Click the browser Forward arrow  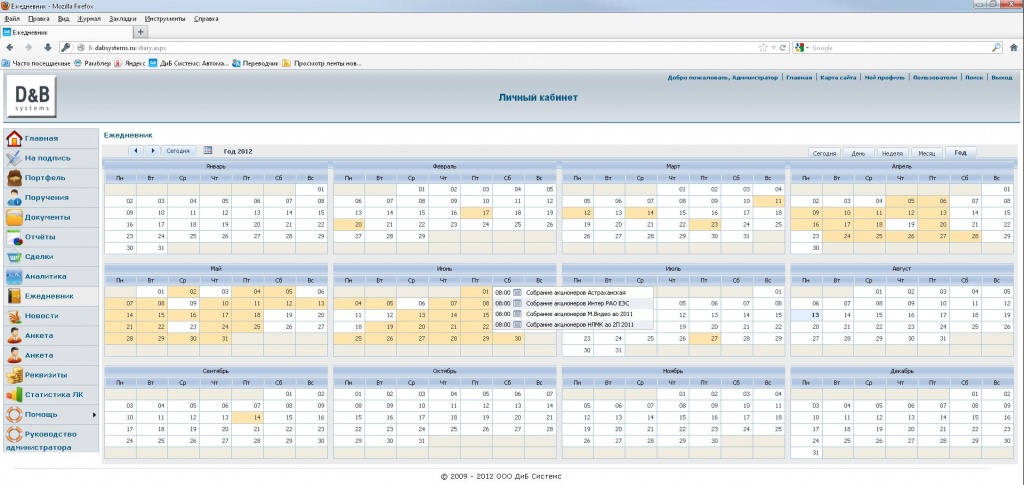coord(28,48)
